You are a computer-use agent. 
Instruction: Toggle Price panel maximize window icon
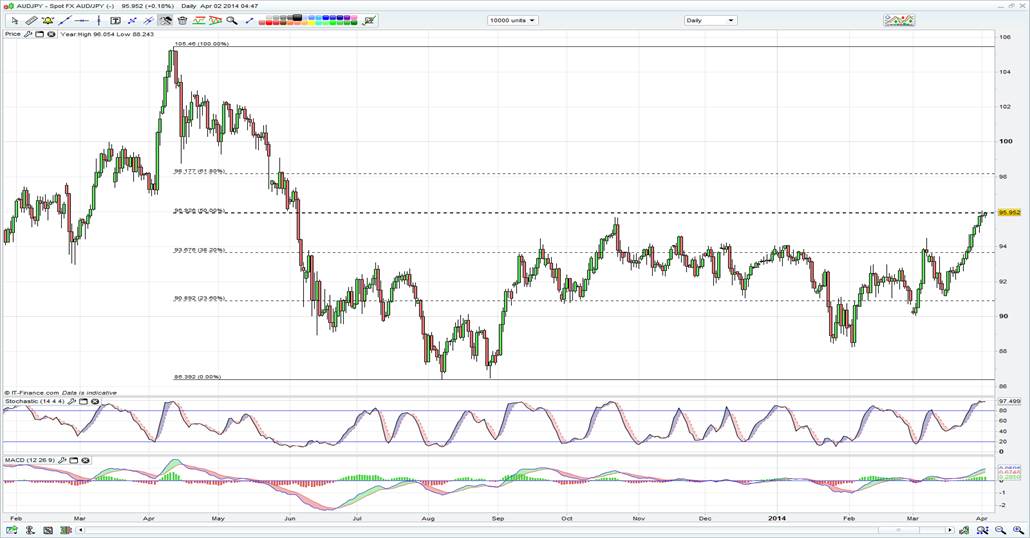[x=40, y=34]
